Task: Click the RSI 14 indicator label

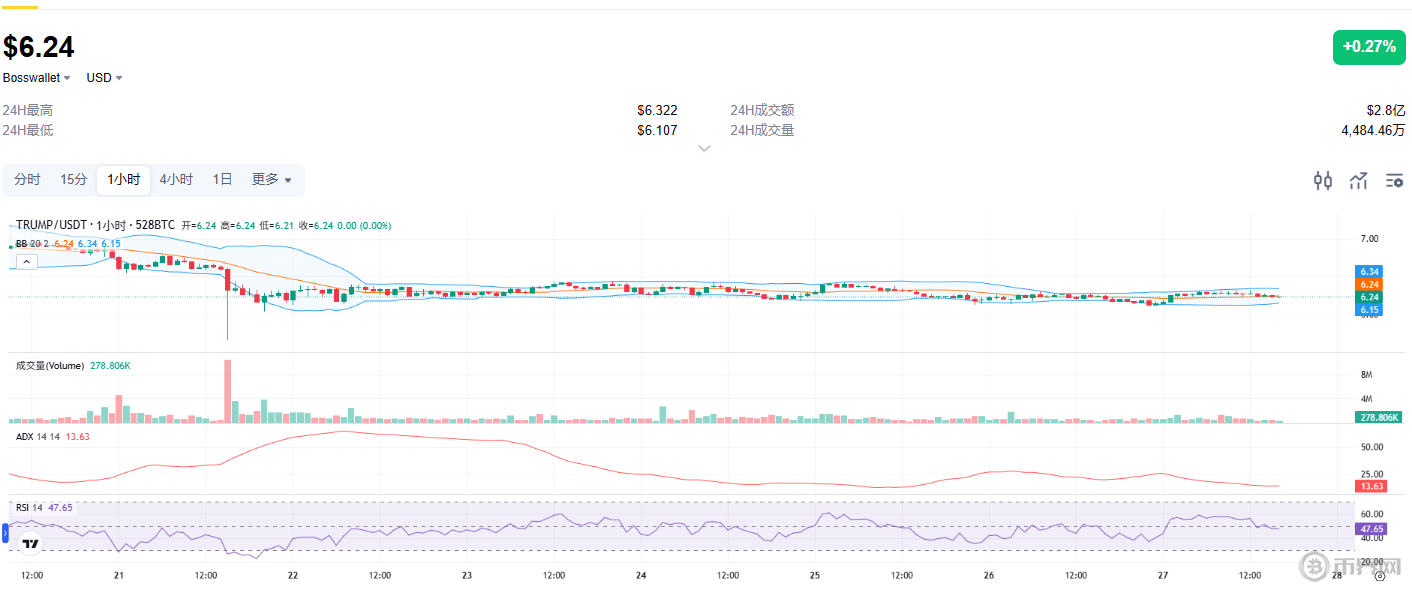Action: click(29, 508)
